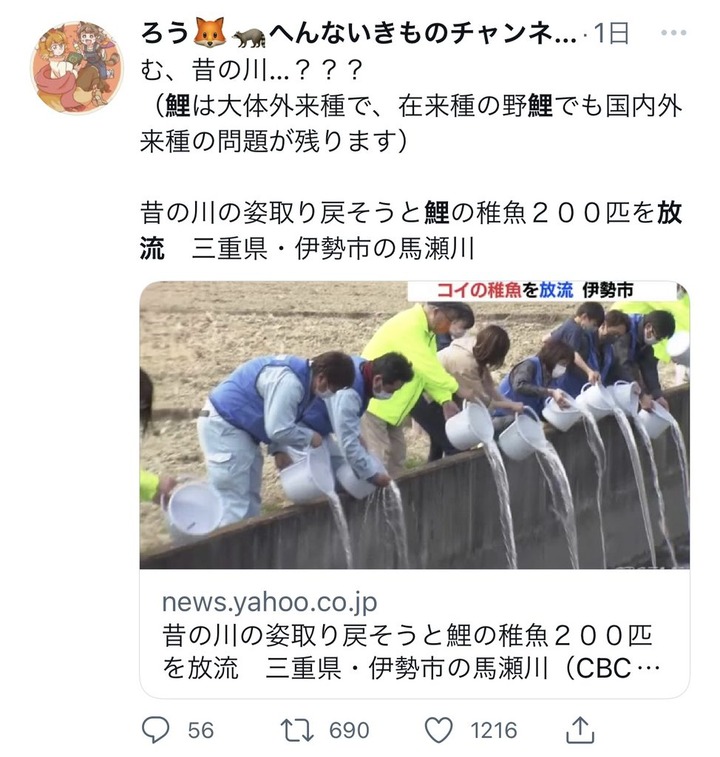View the 1216 likes count
Image resolution: width=720 pixels, height=757 pixels.
pos(494,730)
